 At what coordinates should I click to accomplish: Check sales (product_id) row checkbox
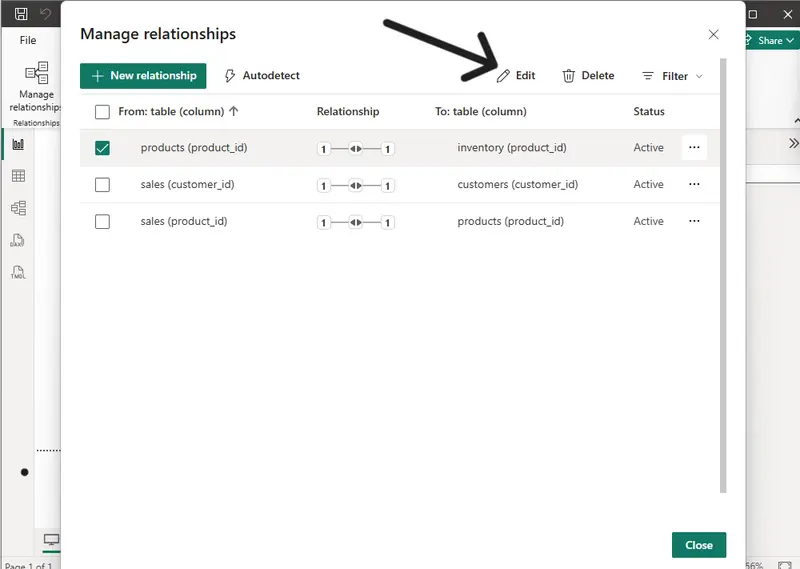tap(102, 221)
